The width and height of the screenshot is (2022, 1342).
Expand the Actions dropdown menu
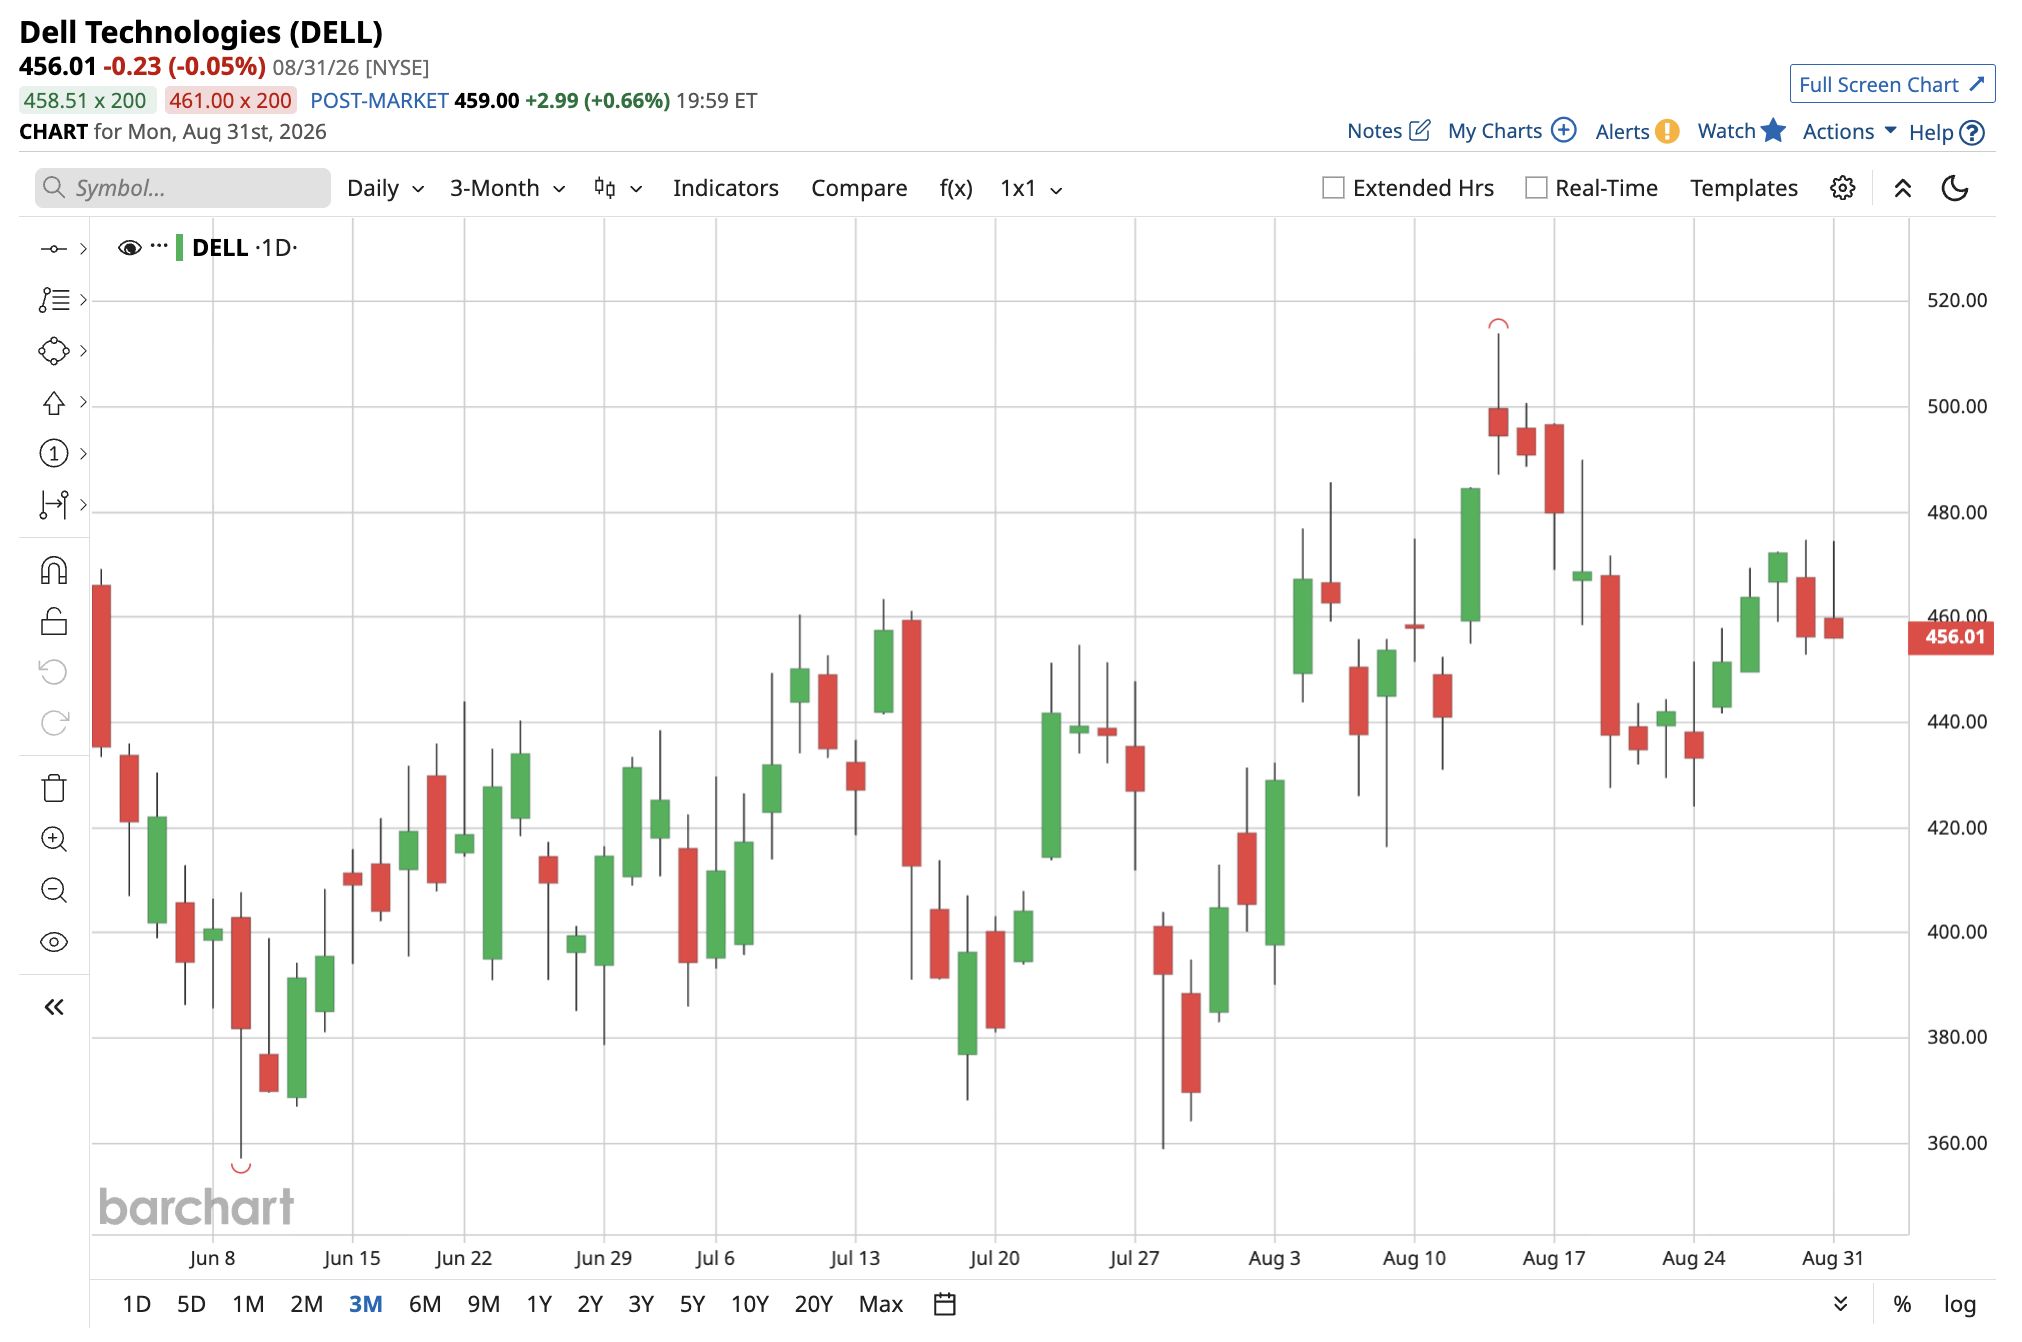pyautogui.click(x=1849, y=132)
